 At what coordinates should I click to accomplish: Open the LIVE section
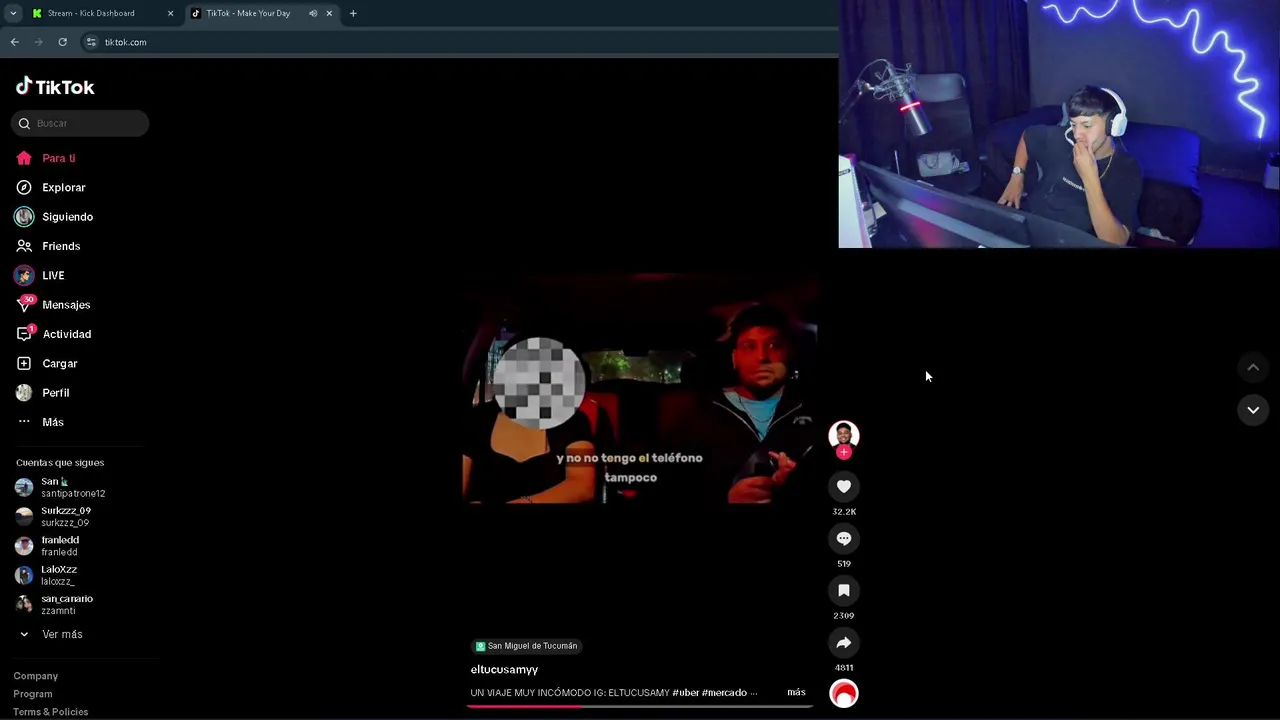[40, 275]
